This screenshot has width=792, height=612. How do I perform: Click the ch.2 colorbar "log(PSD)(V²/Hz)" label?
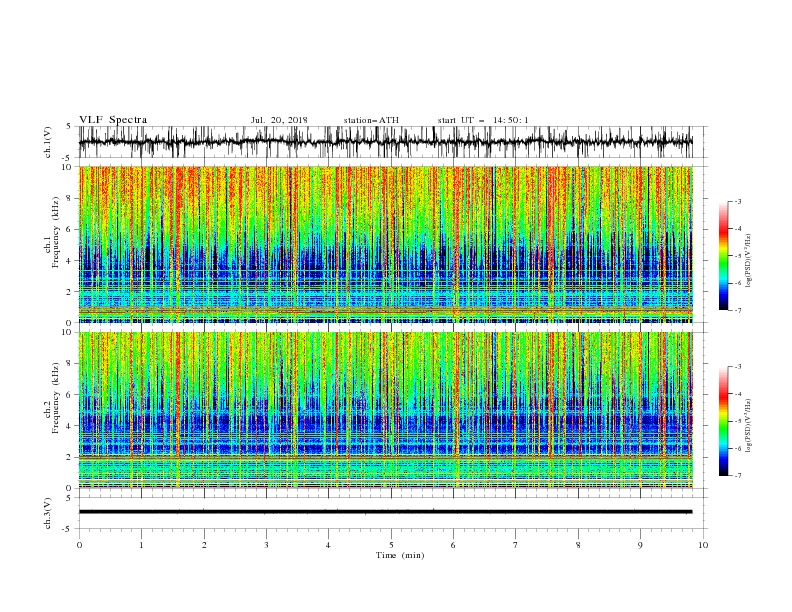point(749,425)
